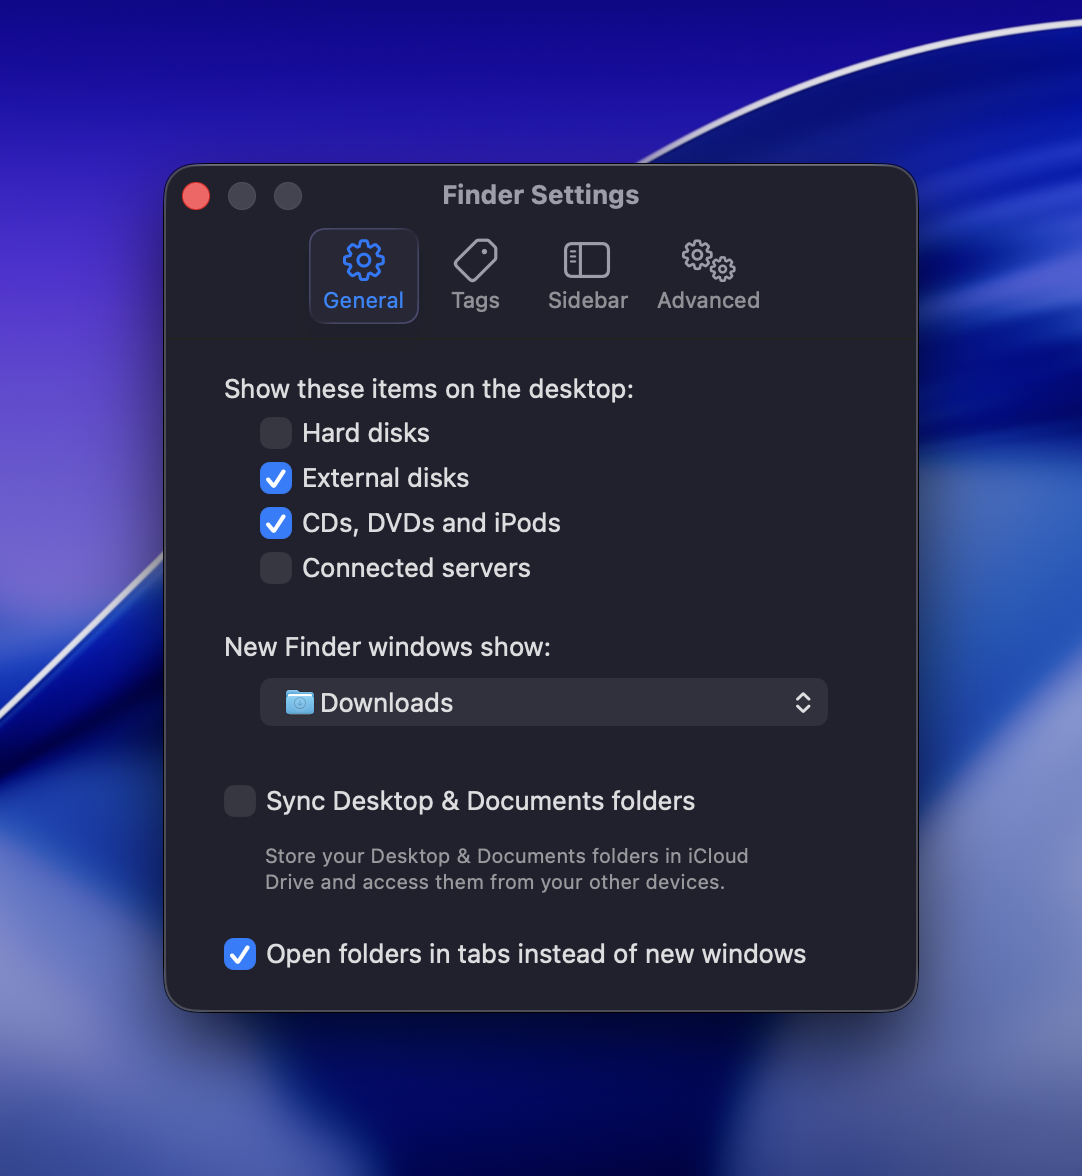Image resolution: width=1082 pixels, height=1176 pixels.
Task: Enable Hard disks on the desktop
Action: click(276, 433)
